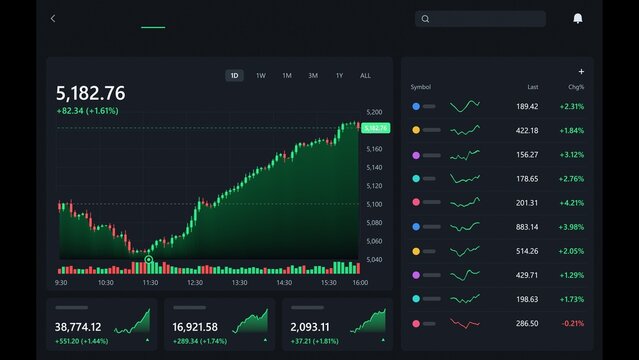Click the teal dot in the 198.63 row
639x360 pixels.
(416, 299)
